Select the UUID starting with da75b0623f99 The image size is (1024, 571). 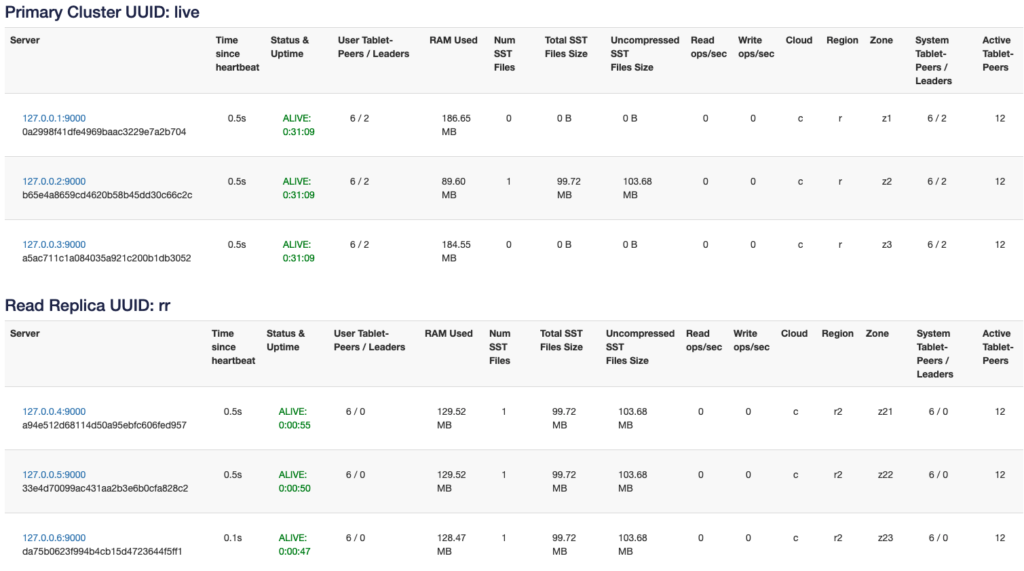click(x=102, y=551)
